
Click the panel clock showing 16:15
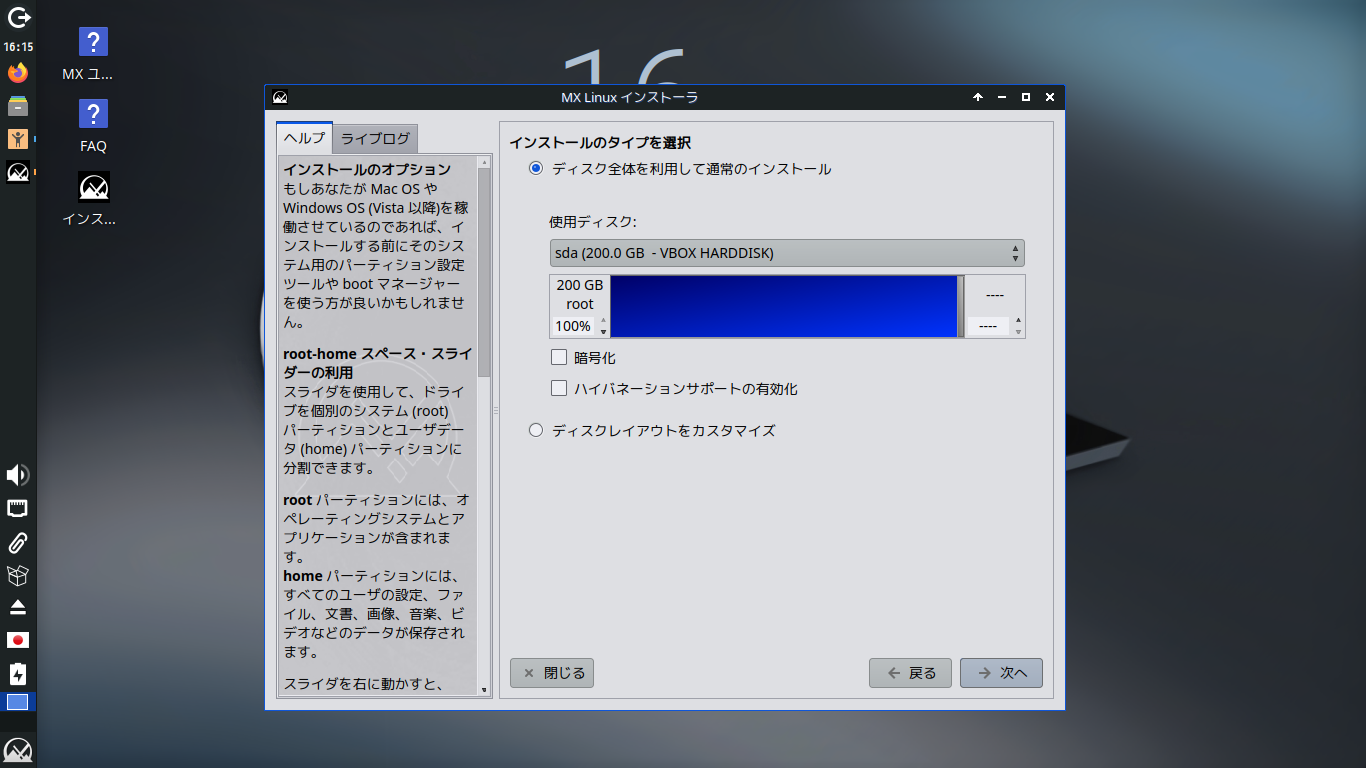[x=18, y=47]
